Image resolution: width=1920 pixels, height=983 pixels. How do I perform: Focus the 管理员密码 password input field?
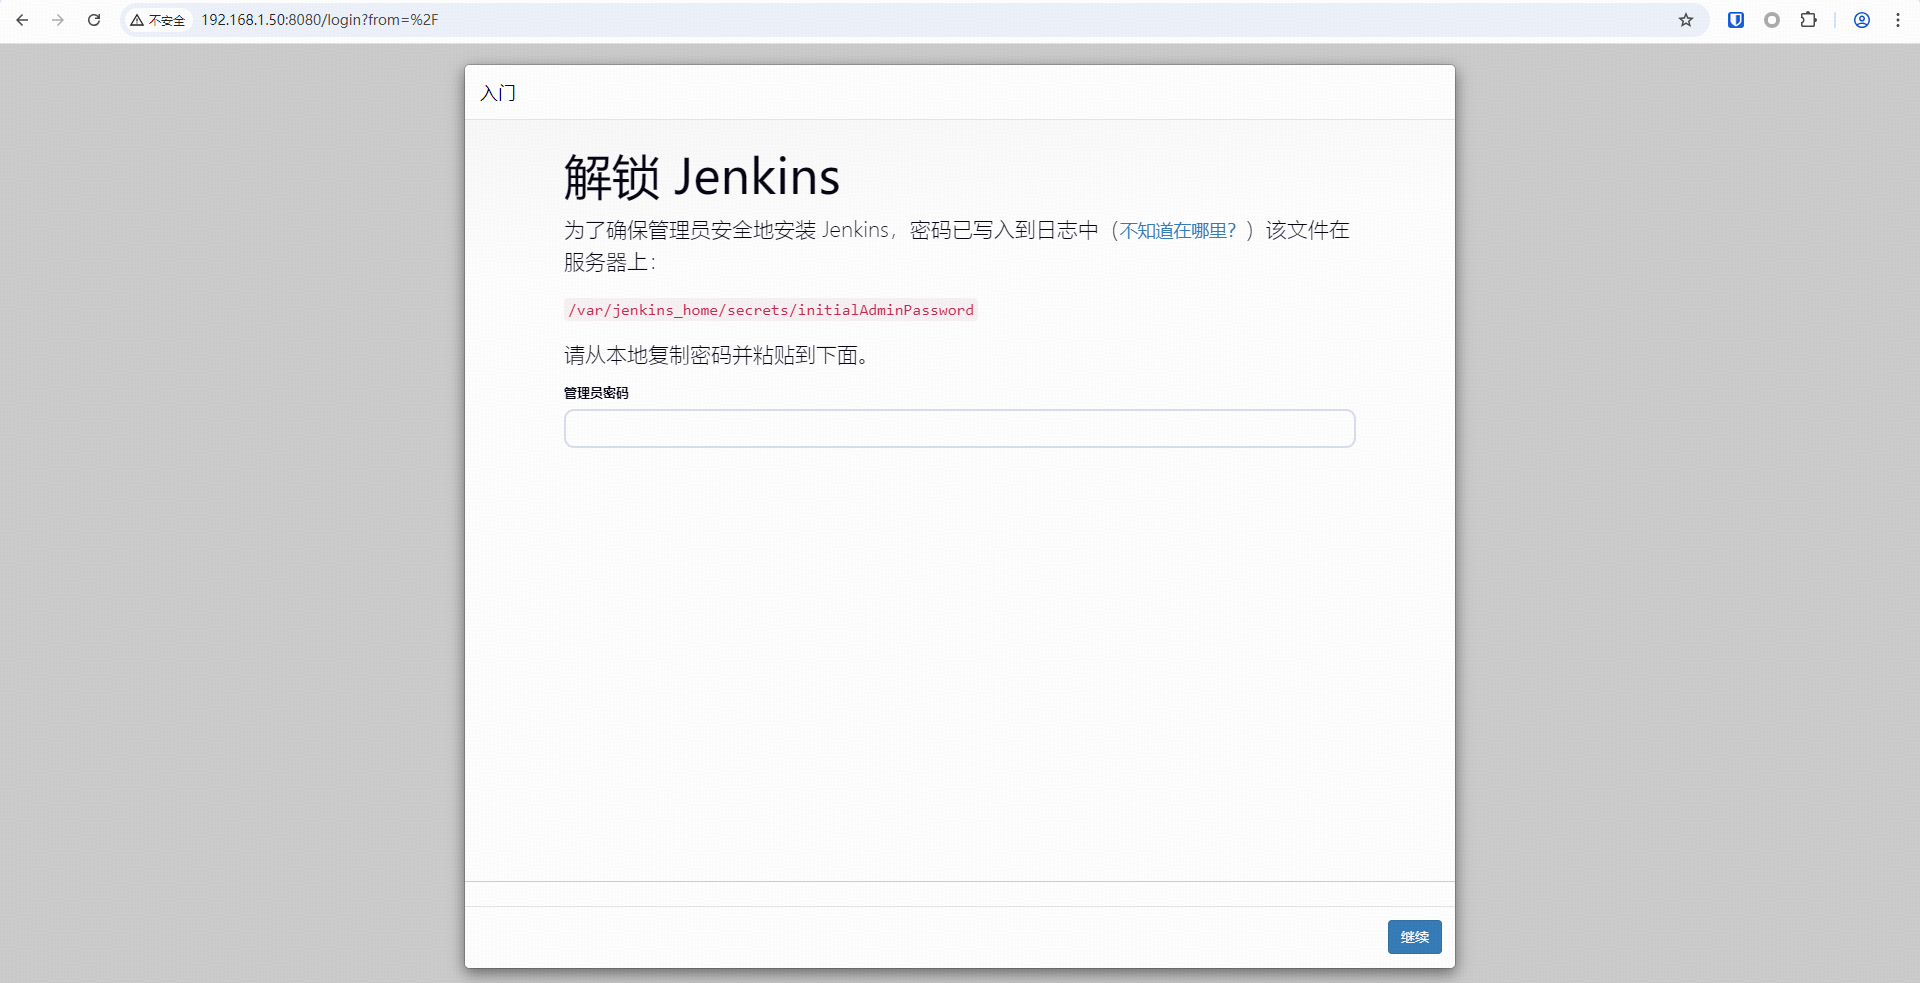(x=960, y=428)
